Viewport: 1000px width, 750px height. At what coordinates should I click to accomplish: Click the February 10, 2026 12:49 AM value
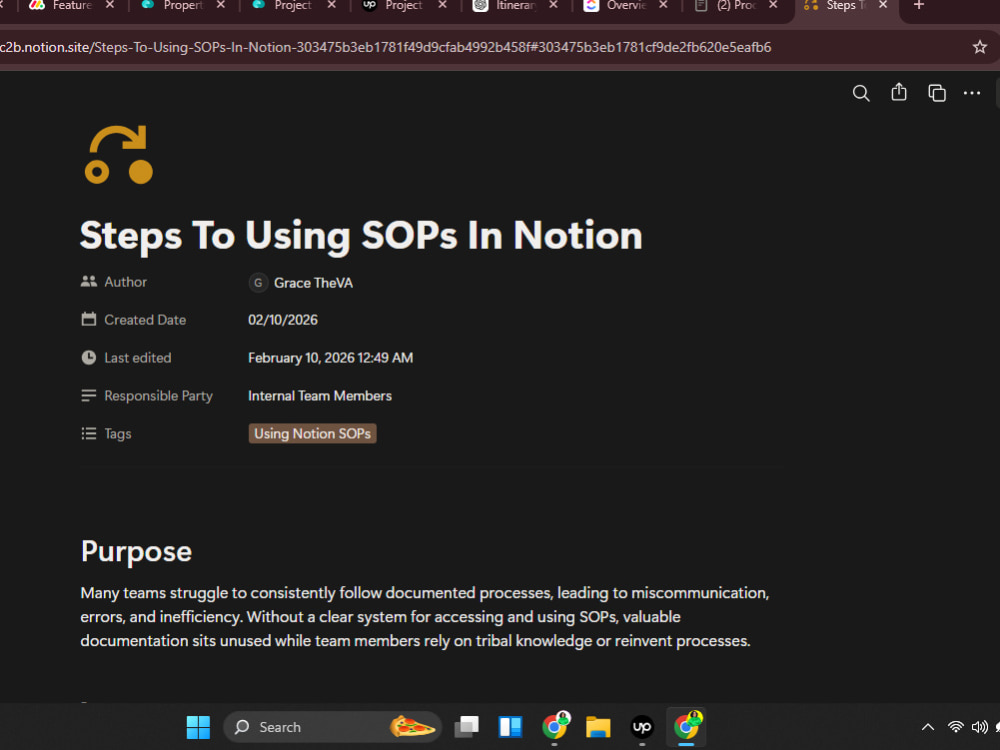tap(330, 358)
